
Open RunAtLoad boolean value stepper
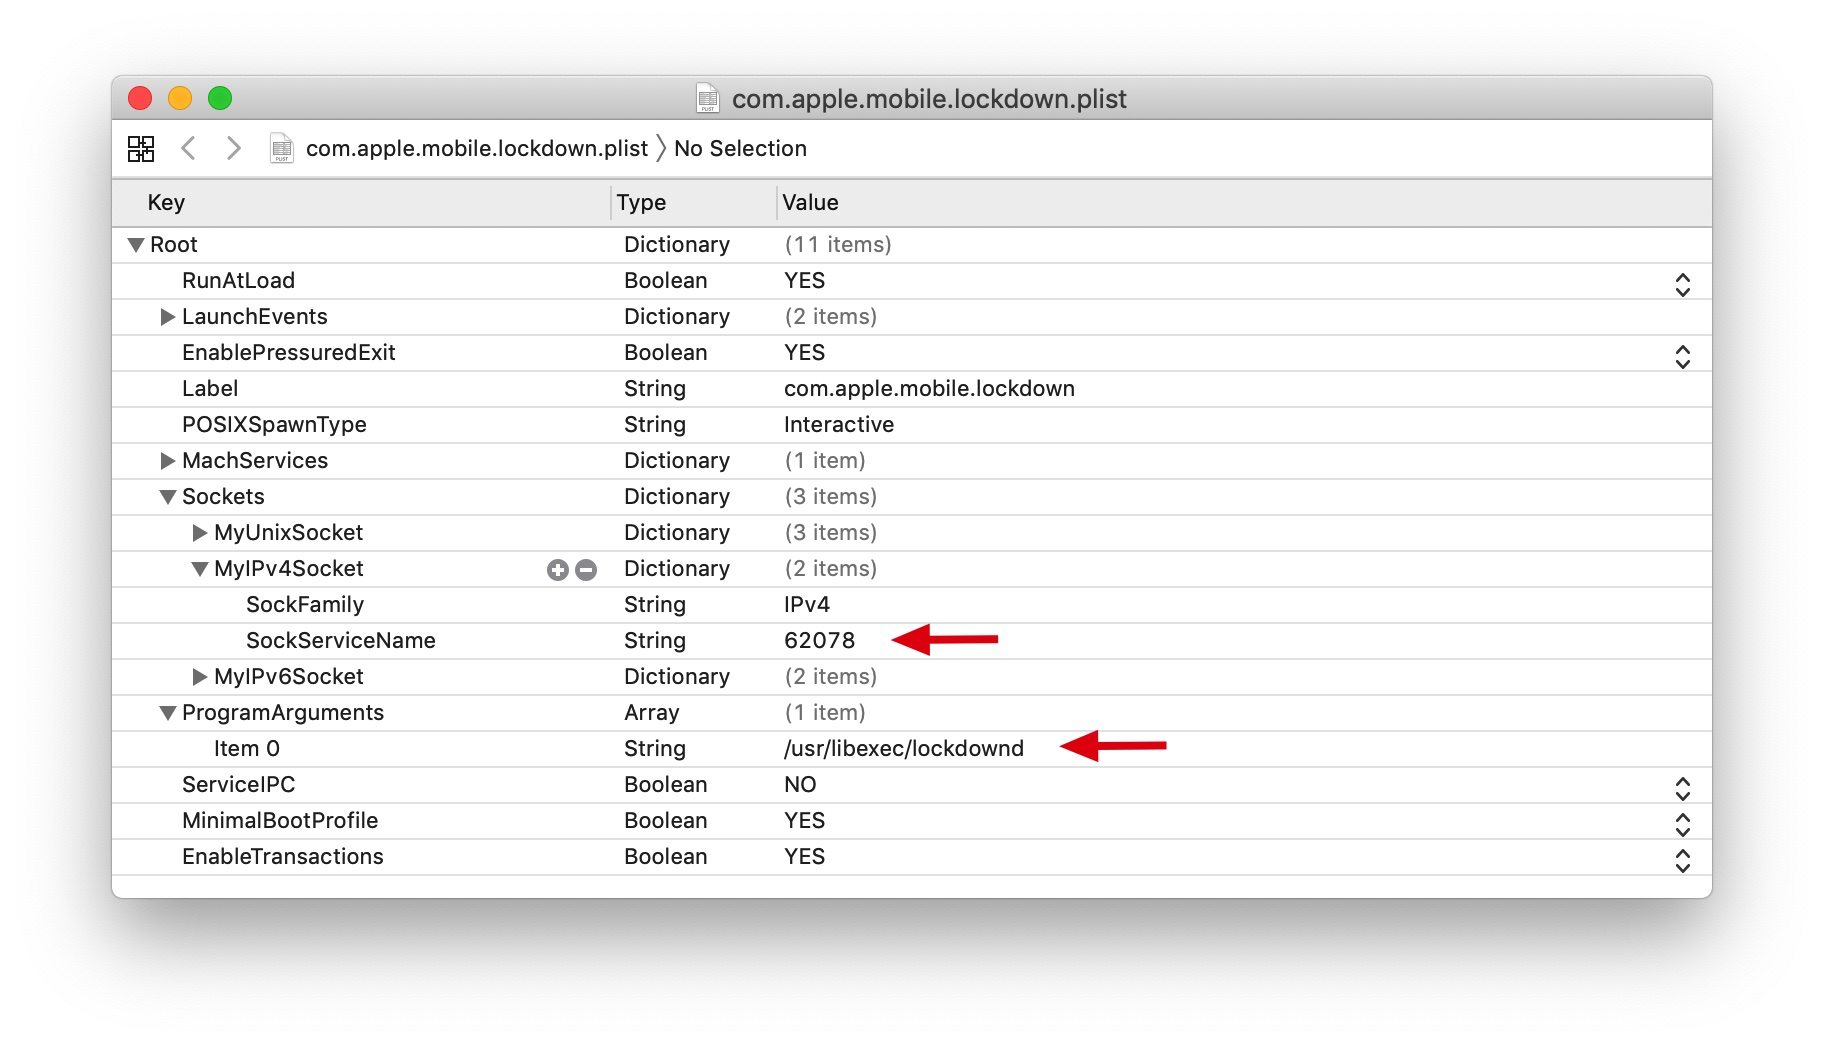coord(1683,285)
